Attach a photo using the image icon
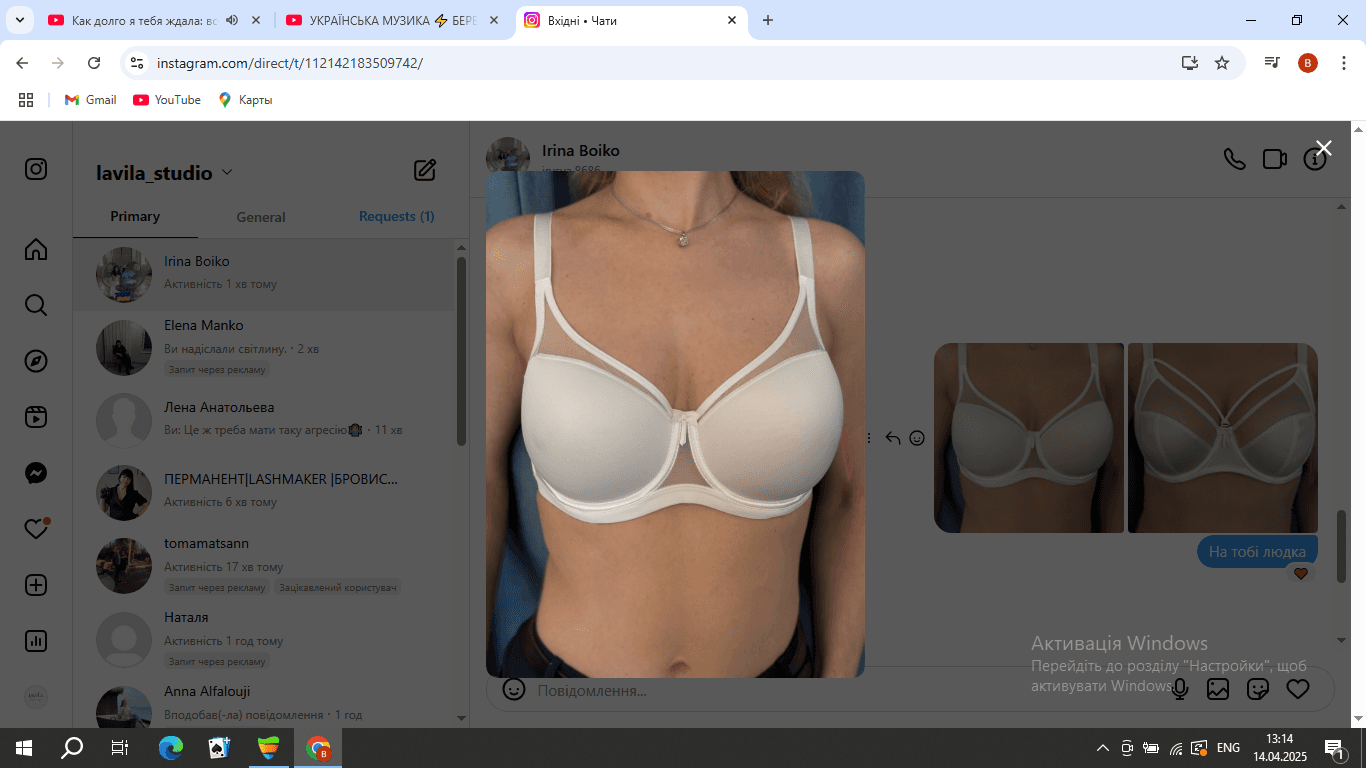Viewport: 1366px width, 768px height. (x=1218, y=689)
